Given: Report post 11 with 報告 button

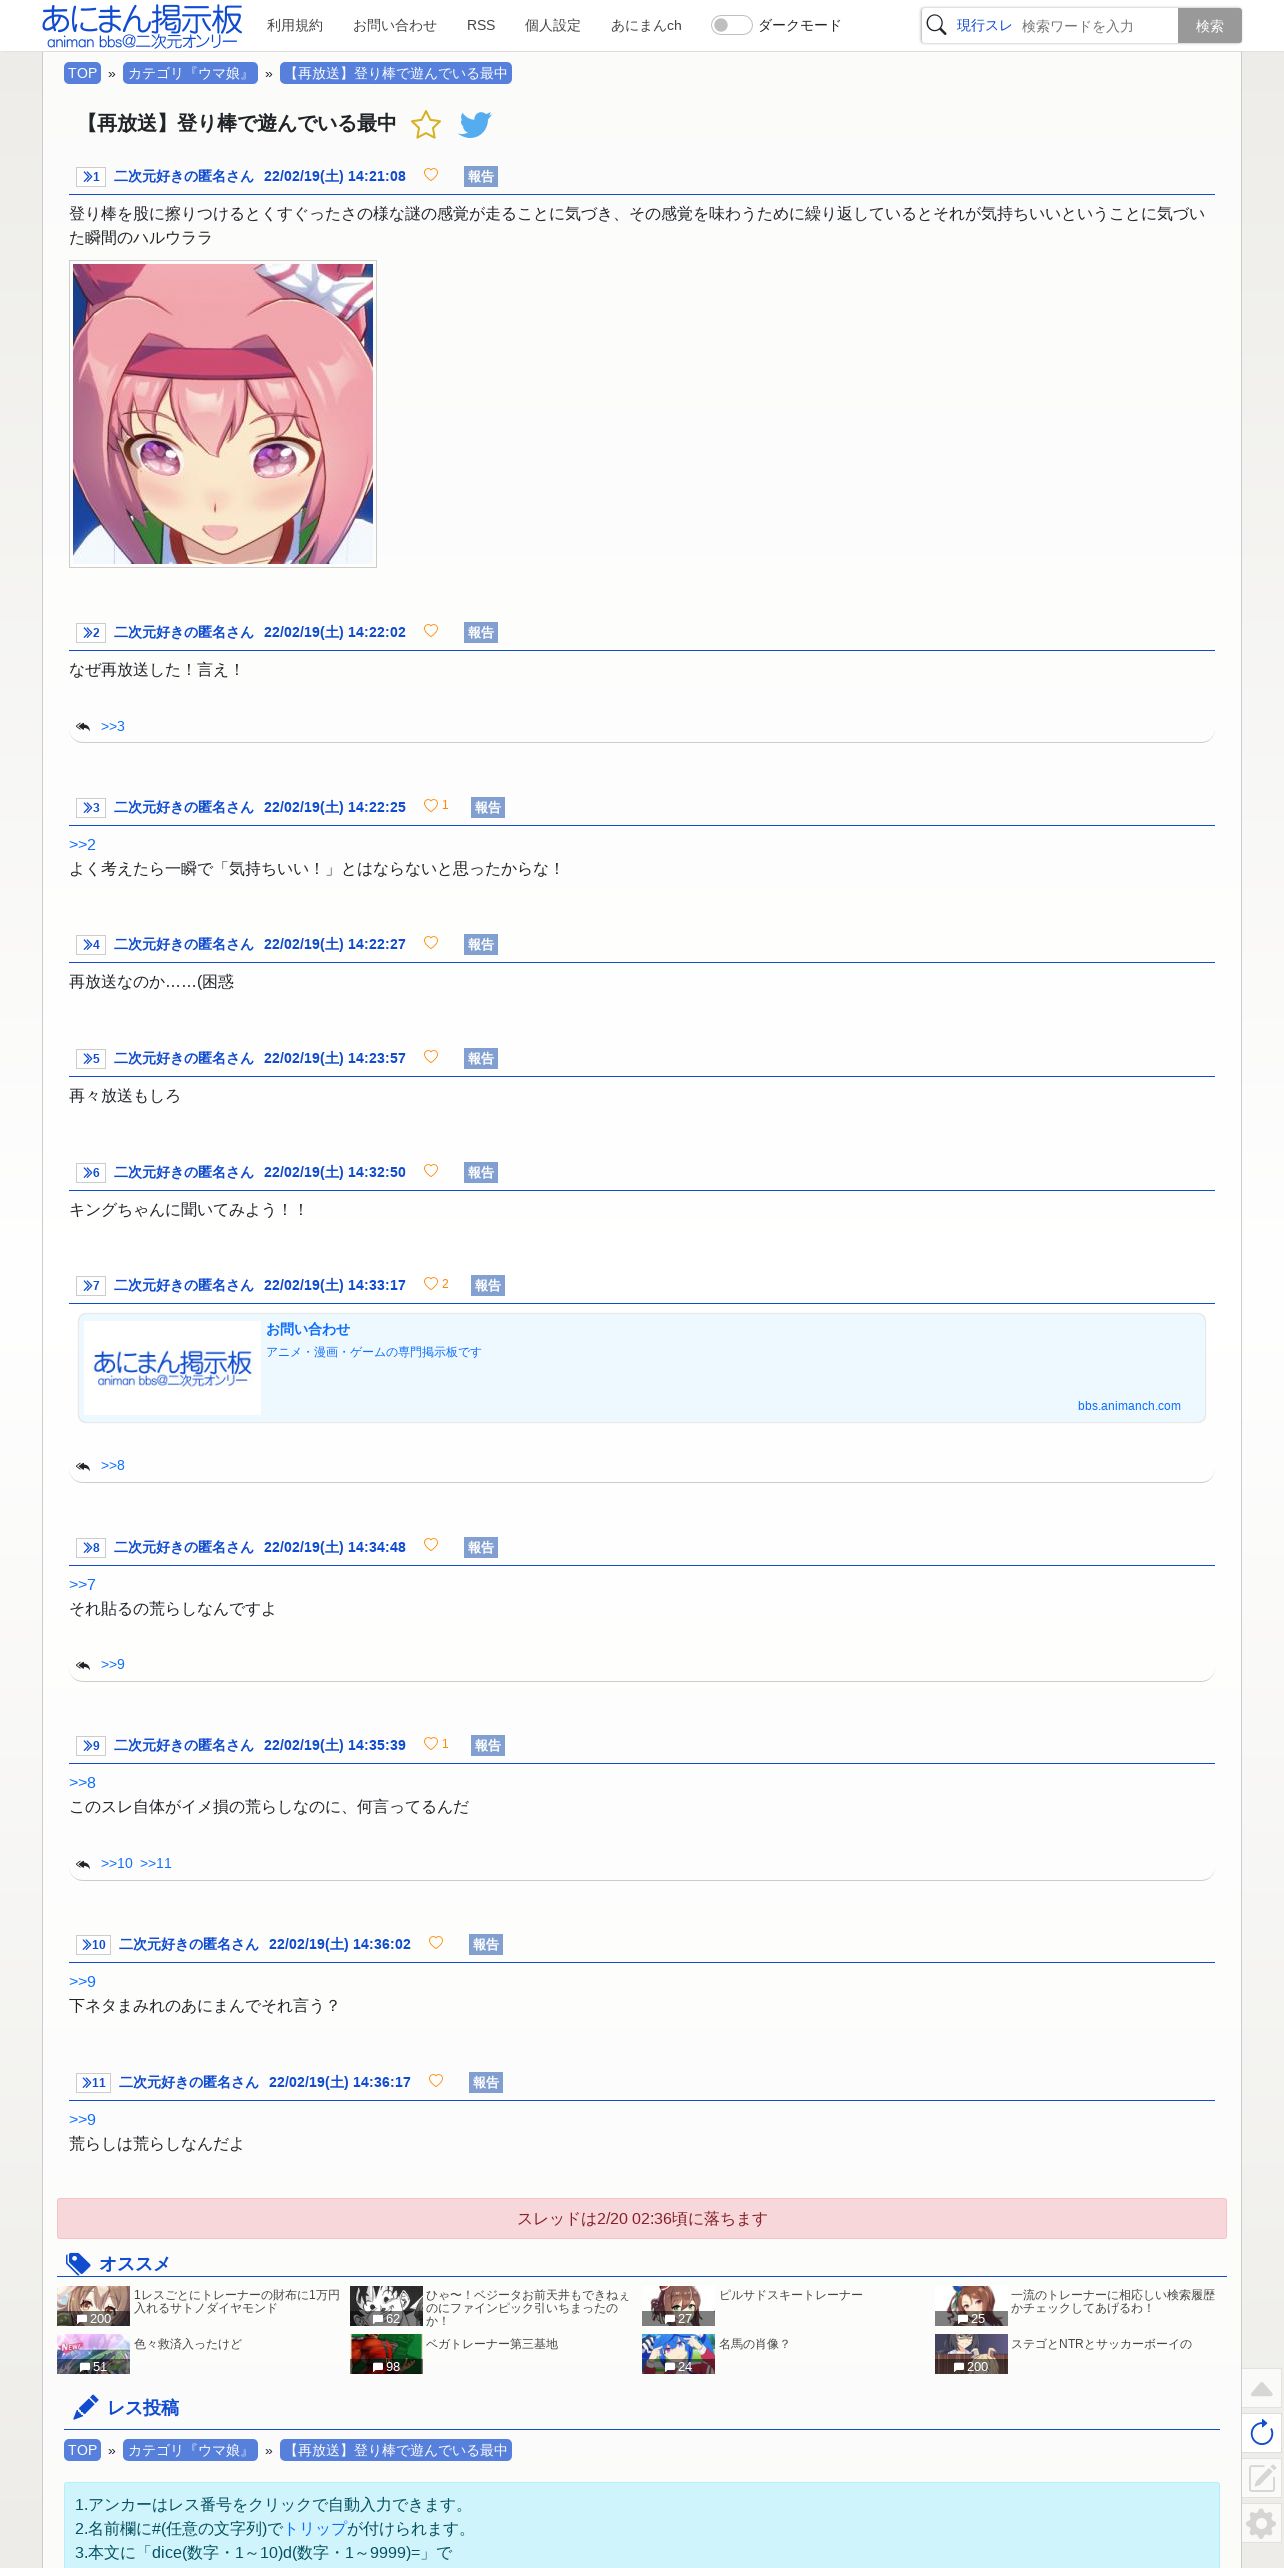Looking at the screenshot, I should pyautogui.click(x=486, y=2082).
